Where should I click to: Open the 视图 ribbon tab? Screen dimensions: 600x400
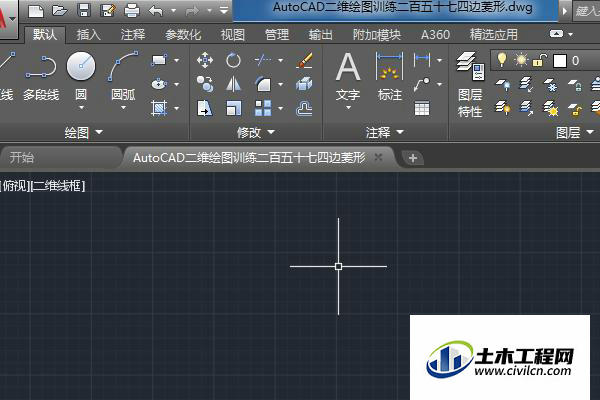pyautogui.click(x=233, y=35)
